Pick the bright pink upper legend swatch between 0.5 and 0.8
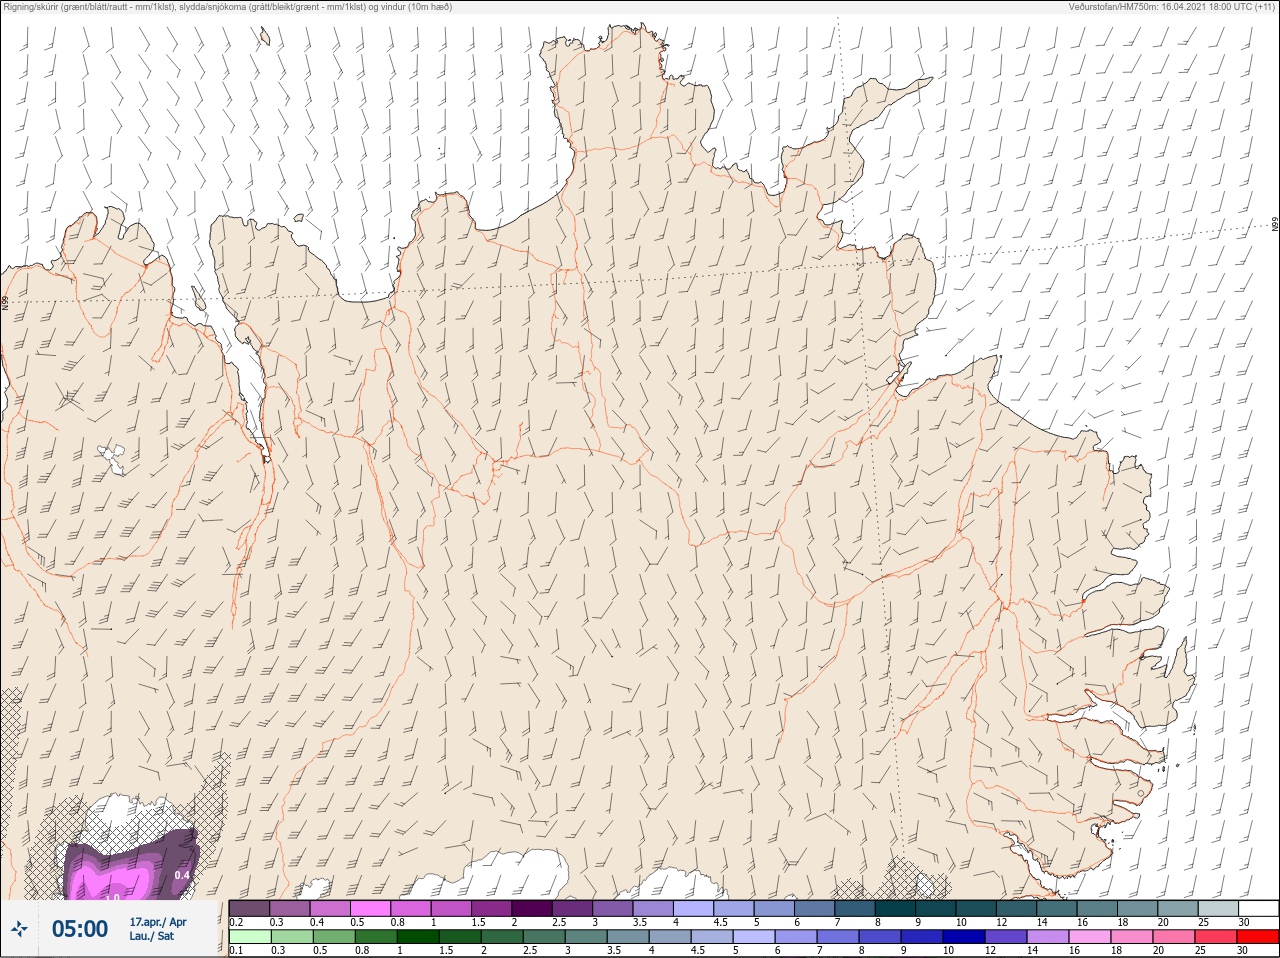Screen dimensions: 1280x958 pyautogui.click(x=371, y=908)
